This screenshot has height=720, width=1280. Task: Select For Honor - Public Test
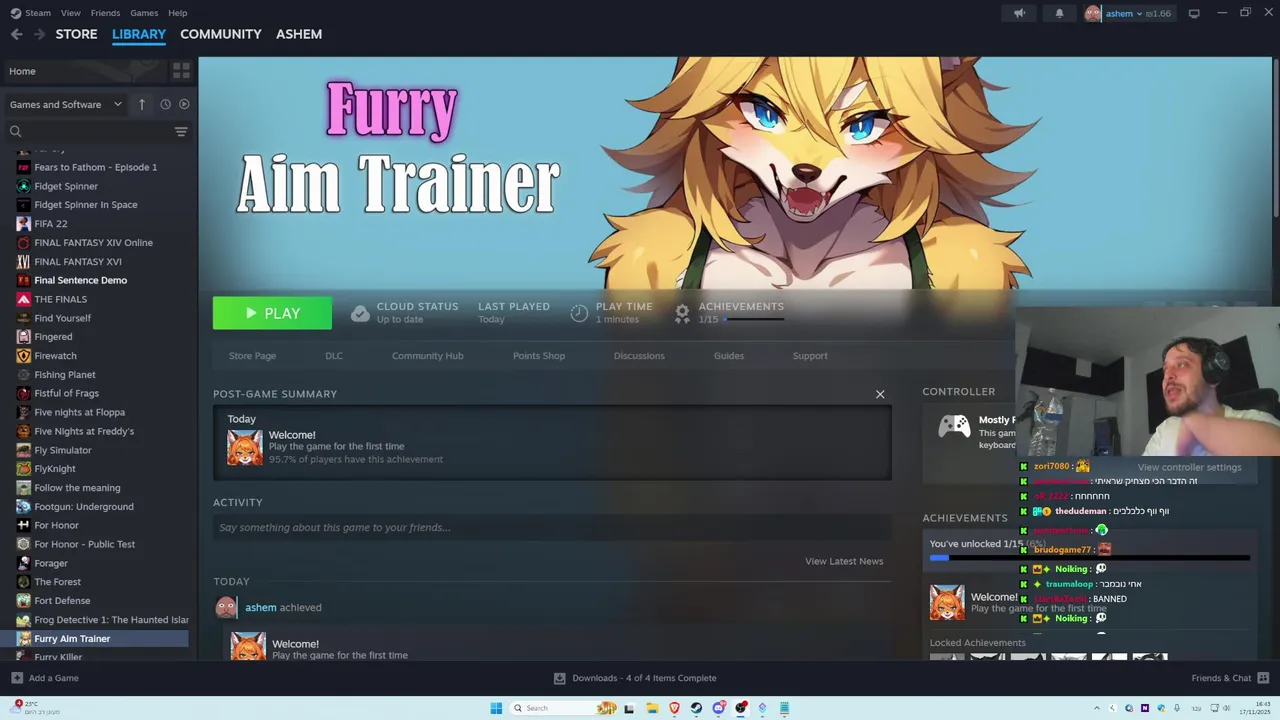tap(84, 544)
